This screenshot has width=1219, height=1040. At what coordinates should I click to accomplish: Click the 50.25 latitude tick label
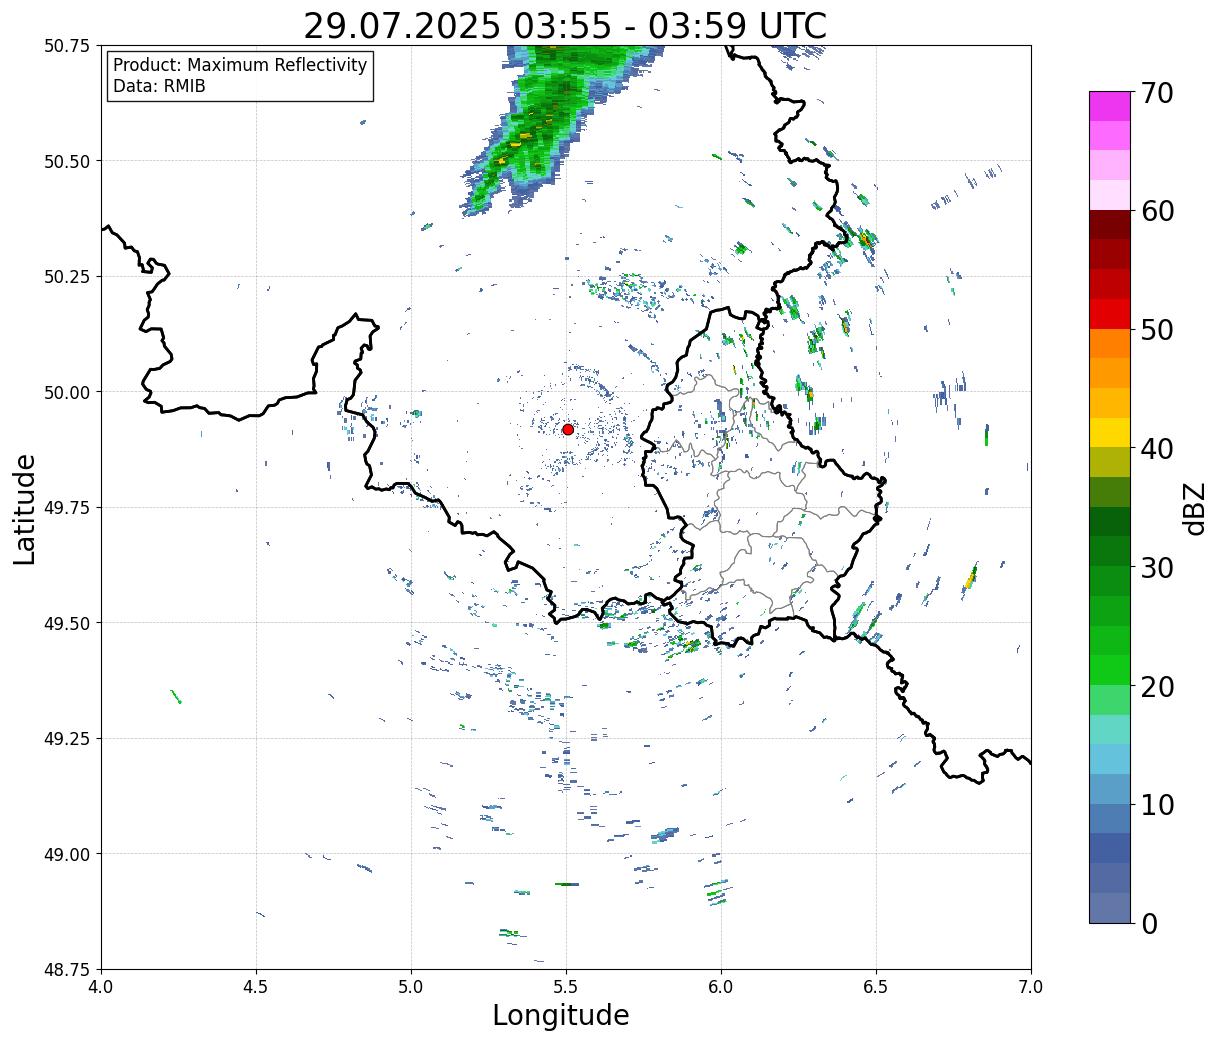[x=67, y=277]
